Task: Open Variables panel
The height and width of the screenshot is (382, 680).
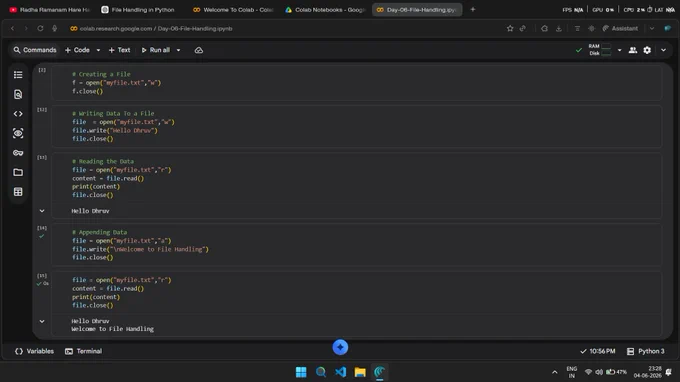Action: pos(35,351)
